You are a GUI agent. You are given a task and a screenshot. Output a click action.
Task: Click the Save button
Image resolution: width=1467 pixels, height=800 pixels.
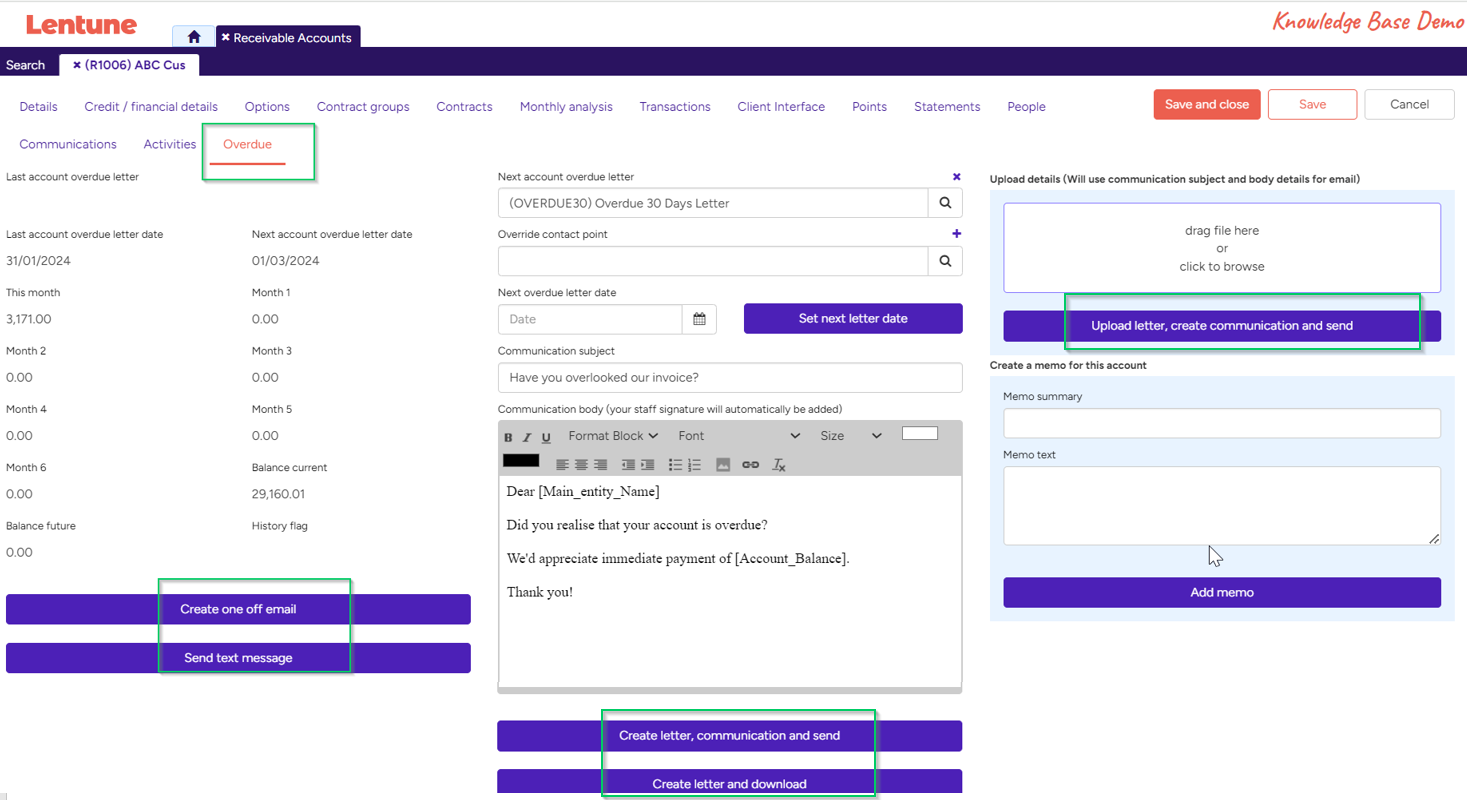(1312, 104)
